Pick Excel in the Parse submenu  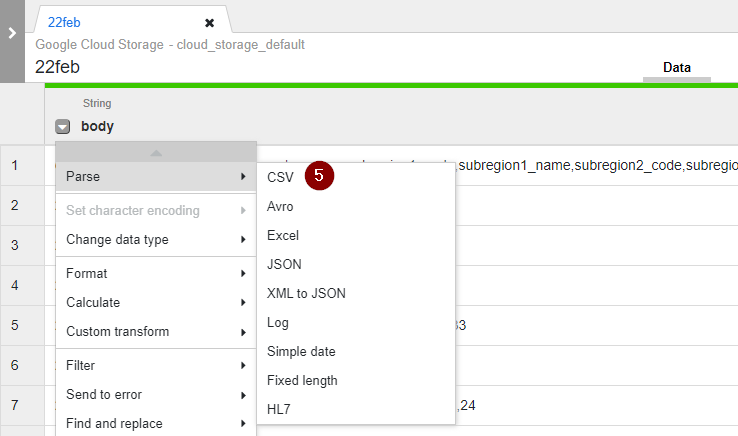click(x=283, y=235)
